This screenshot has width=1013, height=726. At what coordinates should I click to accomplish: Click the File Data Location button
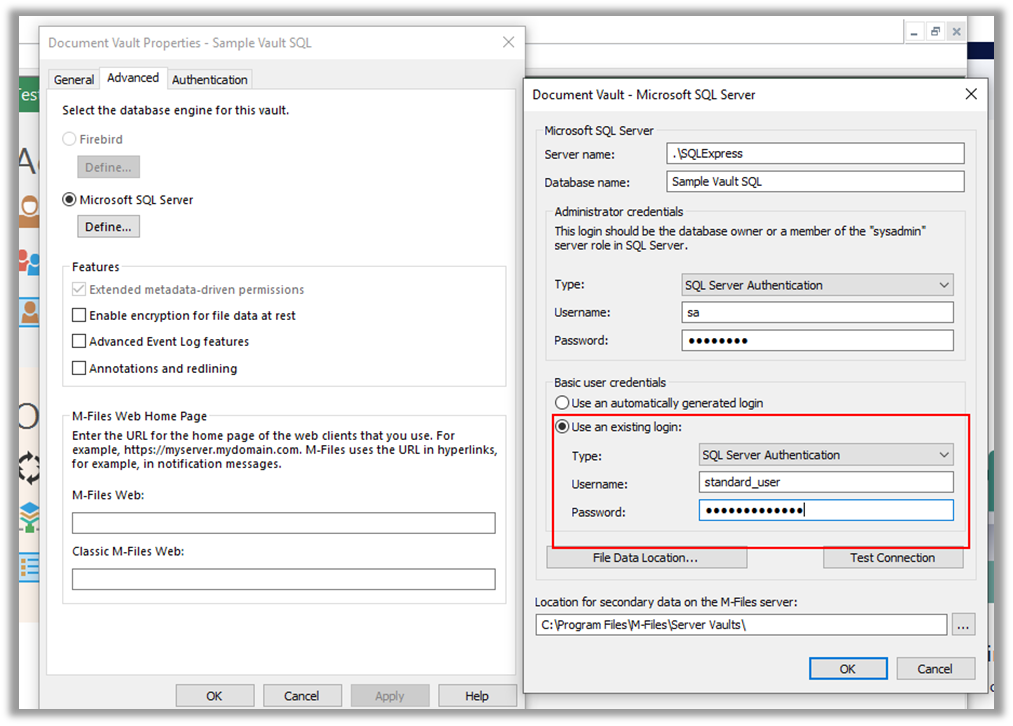pos(646,558)
